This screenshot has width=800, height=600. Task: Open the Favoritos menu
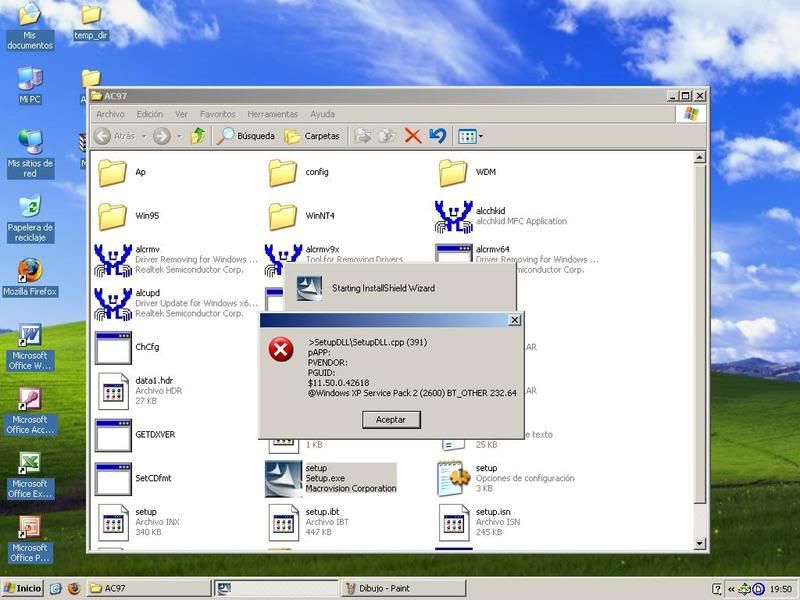[x=217, y=114]
